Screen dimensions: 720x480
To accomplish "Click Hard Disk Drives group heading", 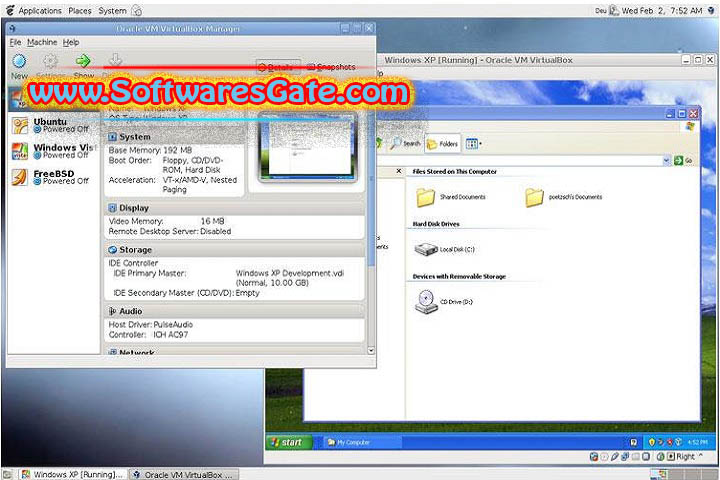I will pyautogui.click(x=436, y=224).
